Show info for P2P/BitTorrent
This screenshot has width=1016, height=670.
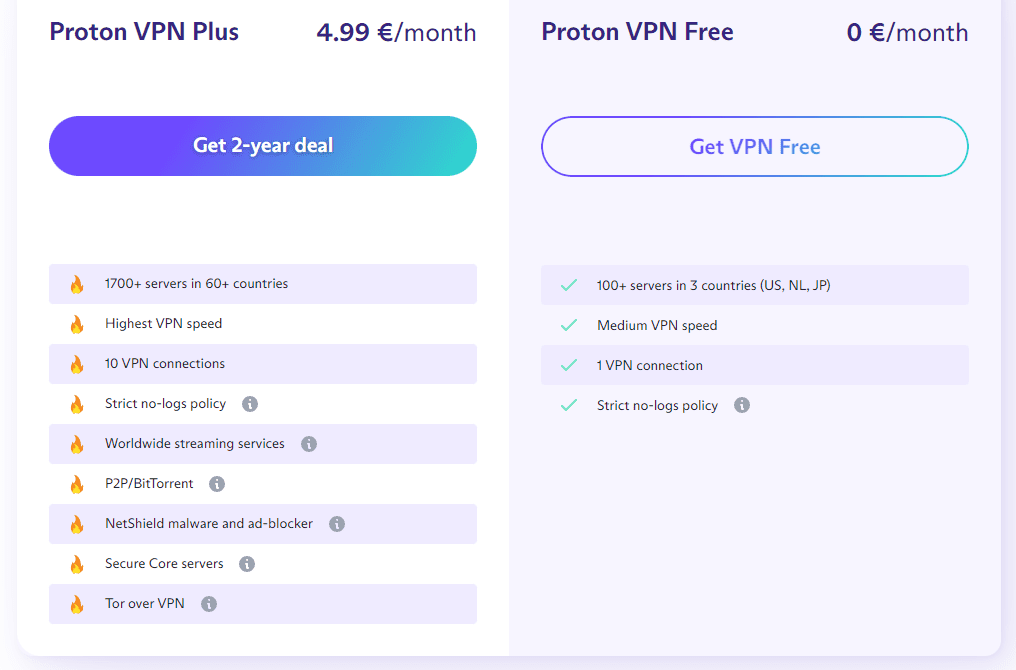[x=217, y=484]
